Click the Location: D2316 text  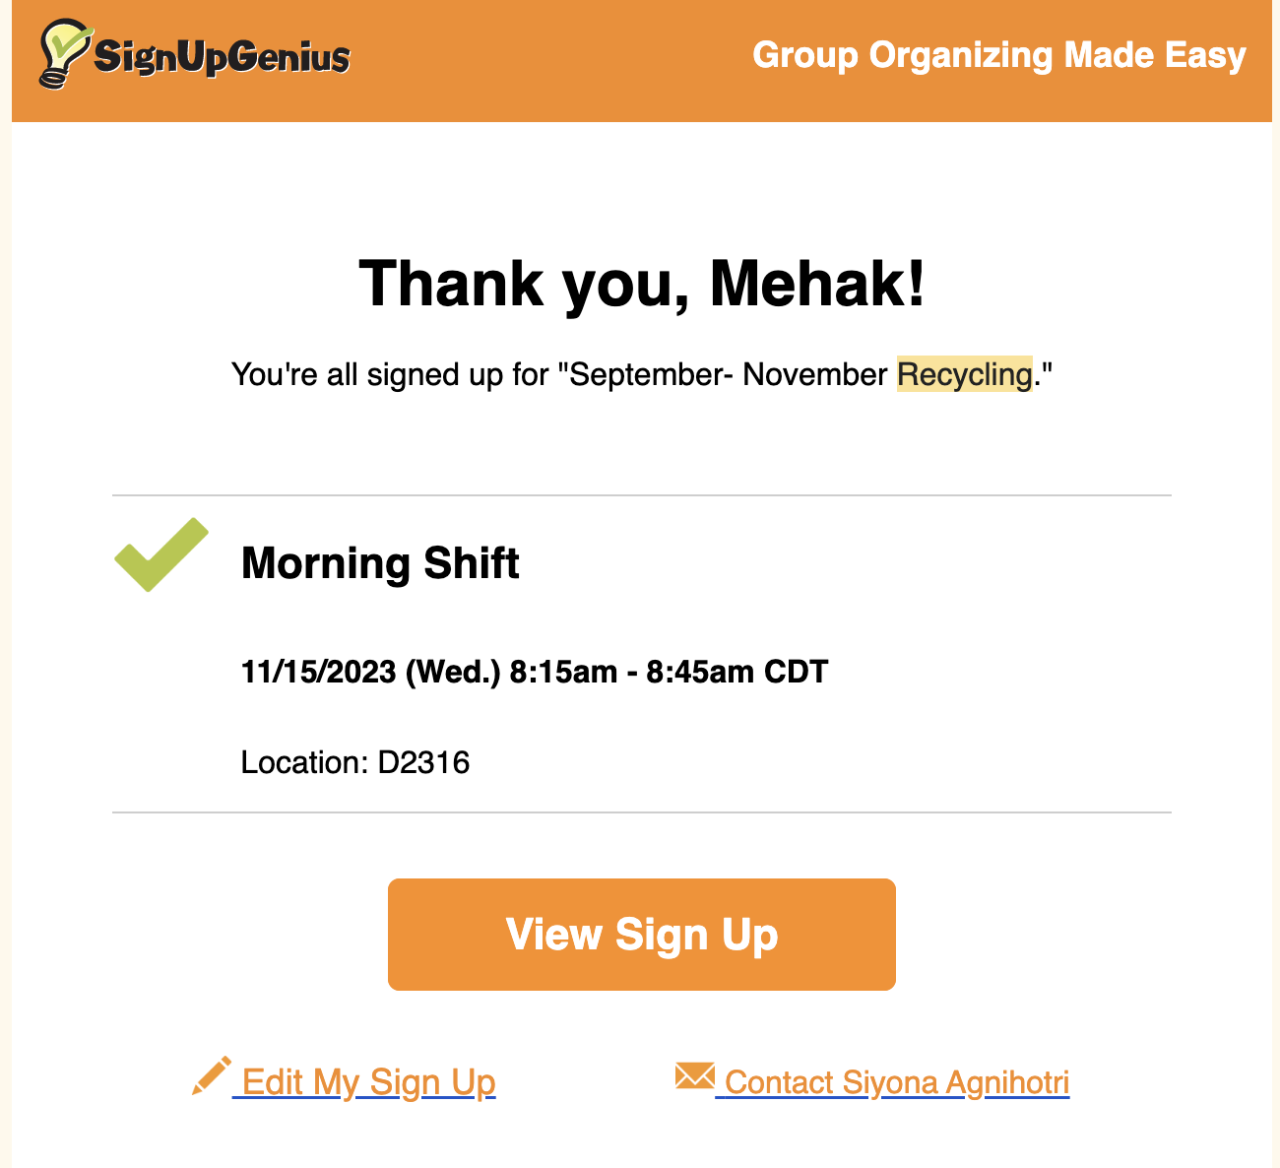click(x=355, y=763)
